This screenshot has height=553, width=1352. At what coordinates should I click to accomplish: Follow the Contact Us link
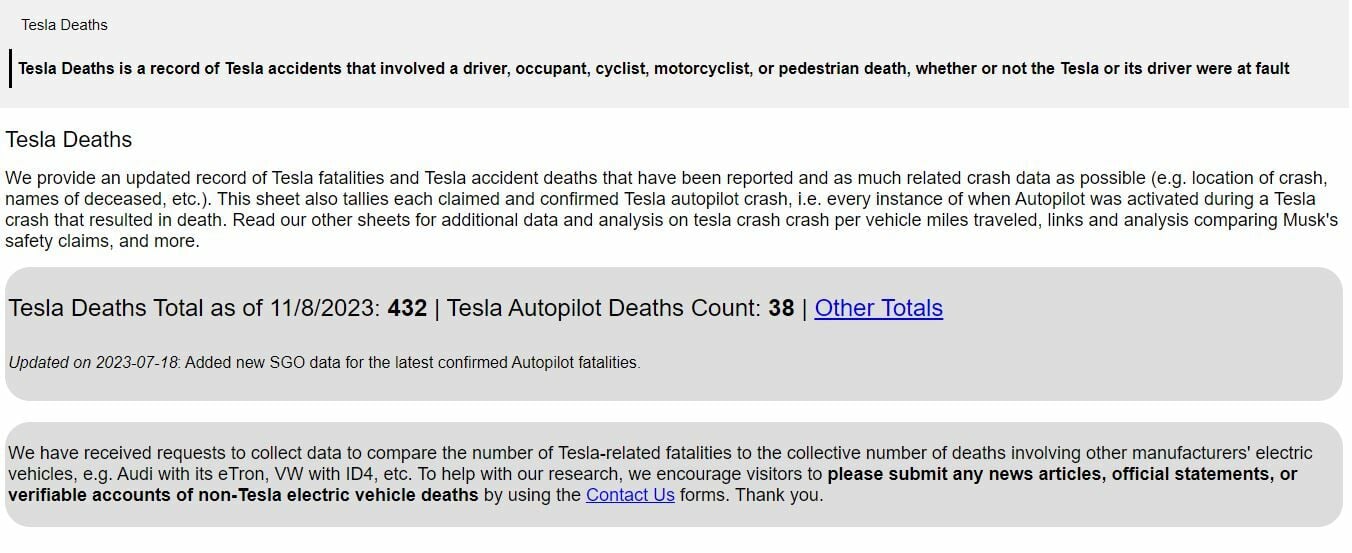point(630,495)
